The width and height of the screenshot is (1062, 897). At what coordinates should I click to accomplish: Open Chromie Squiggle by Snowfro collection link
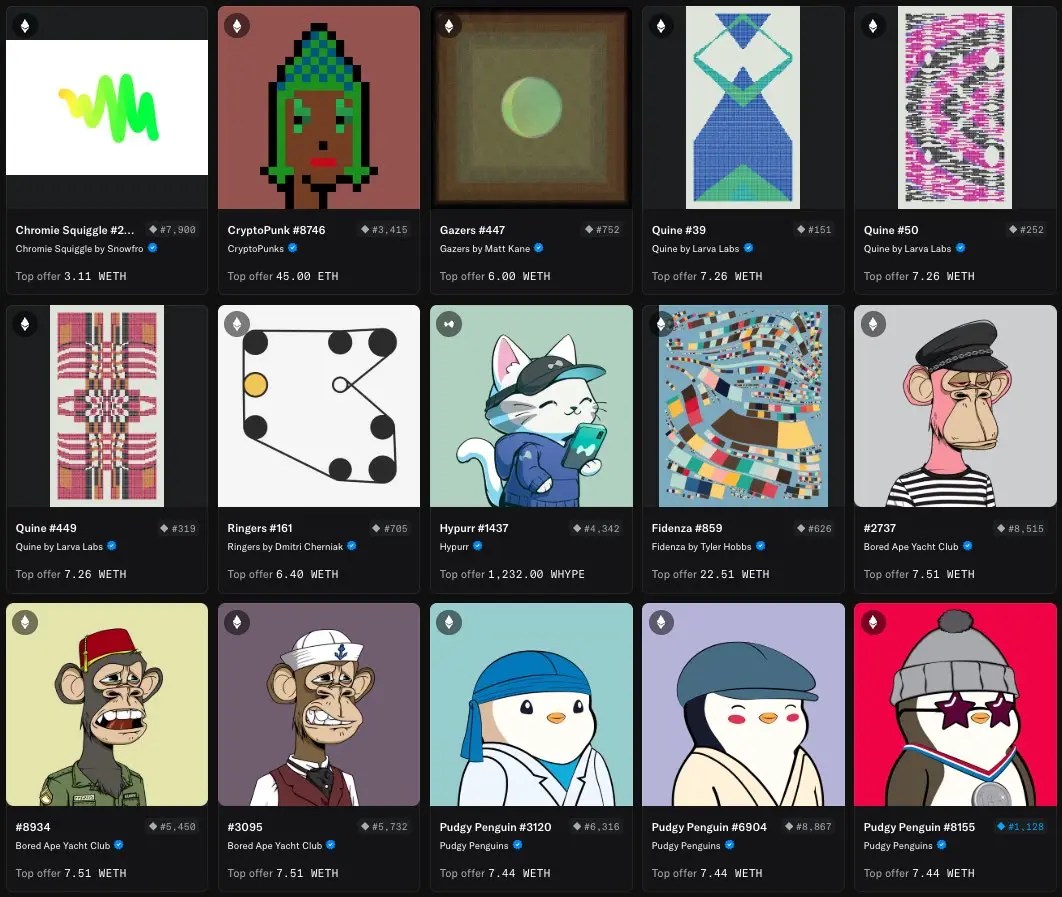tap(79, 249)
